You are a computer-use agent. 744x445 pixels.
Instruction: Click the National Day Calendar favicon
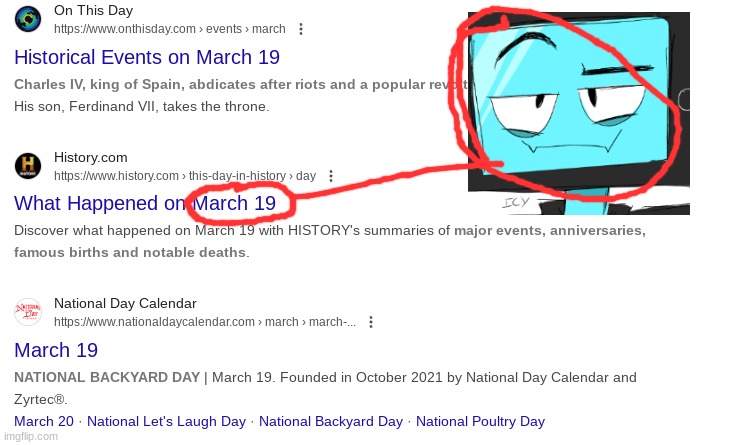28,312
